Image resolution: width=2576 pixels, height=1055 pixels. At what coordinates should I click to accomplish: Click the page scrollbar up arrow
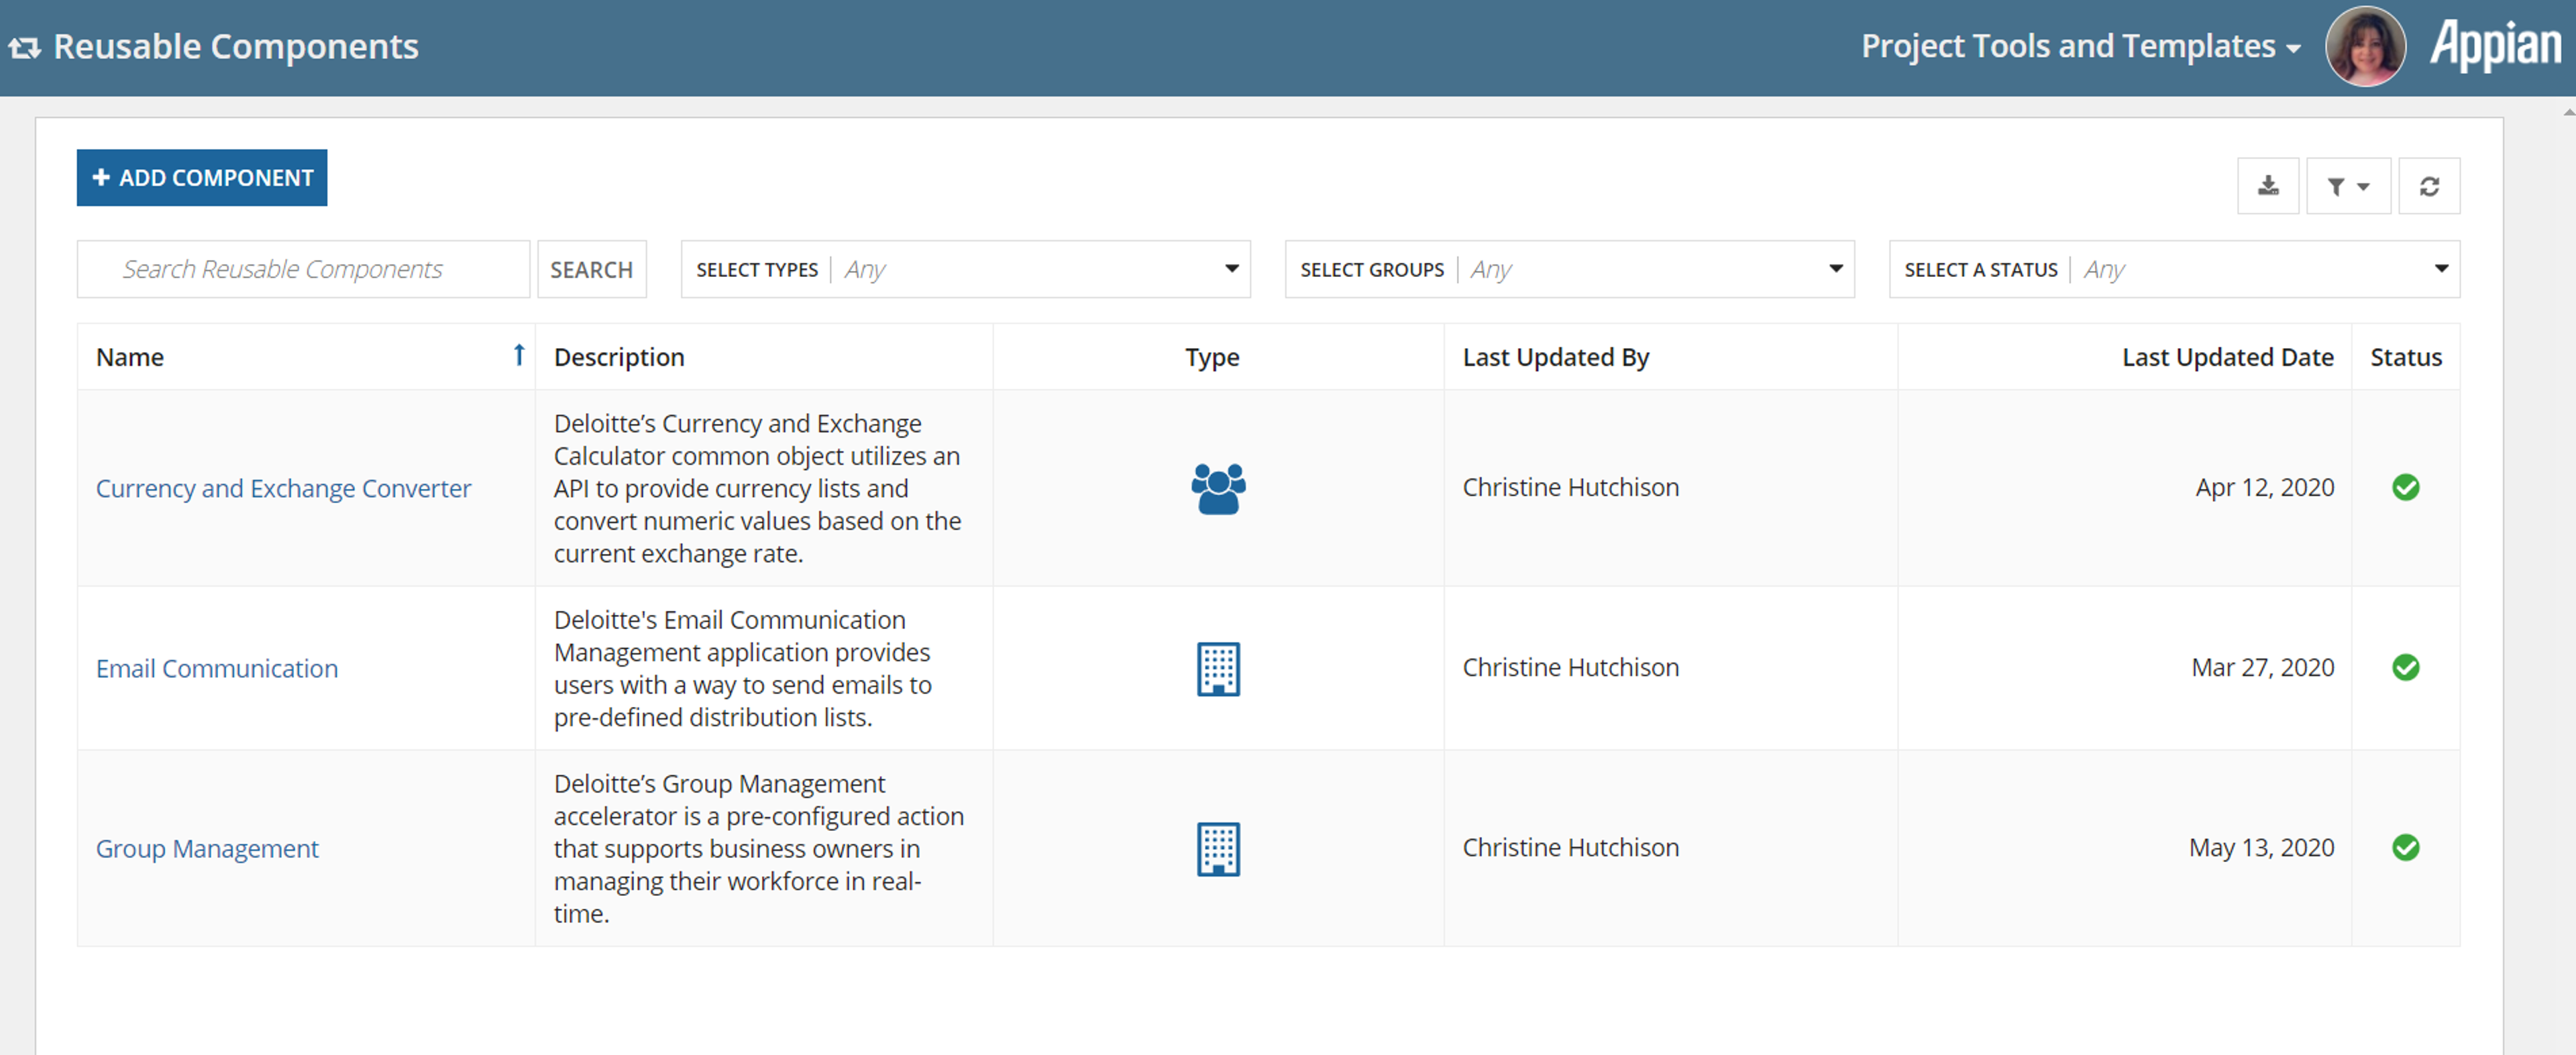[2568, 113]
